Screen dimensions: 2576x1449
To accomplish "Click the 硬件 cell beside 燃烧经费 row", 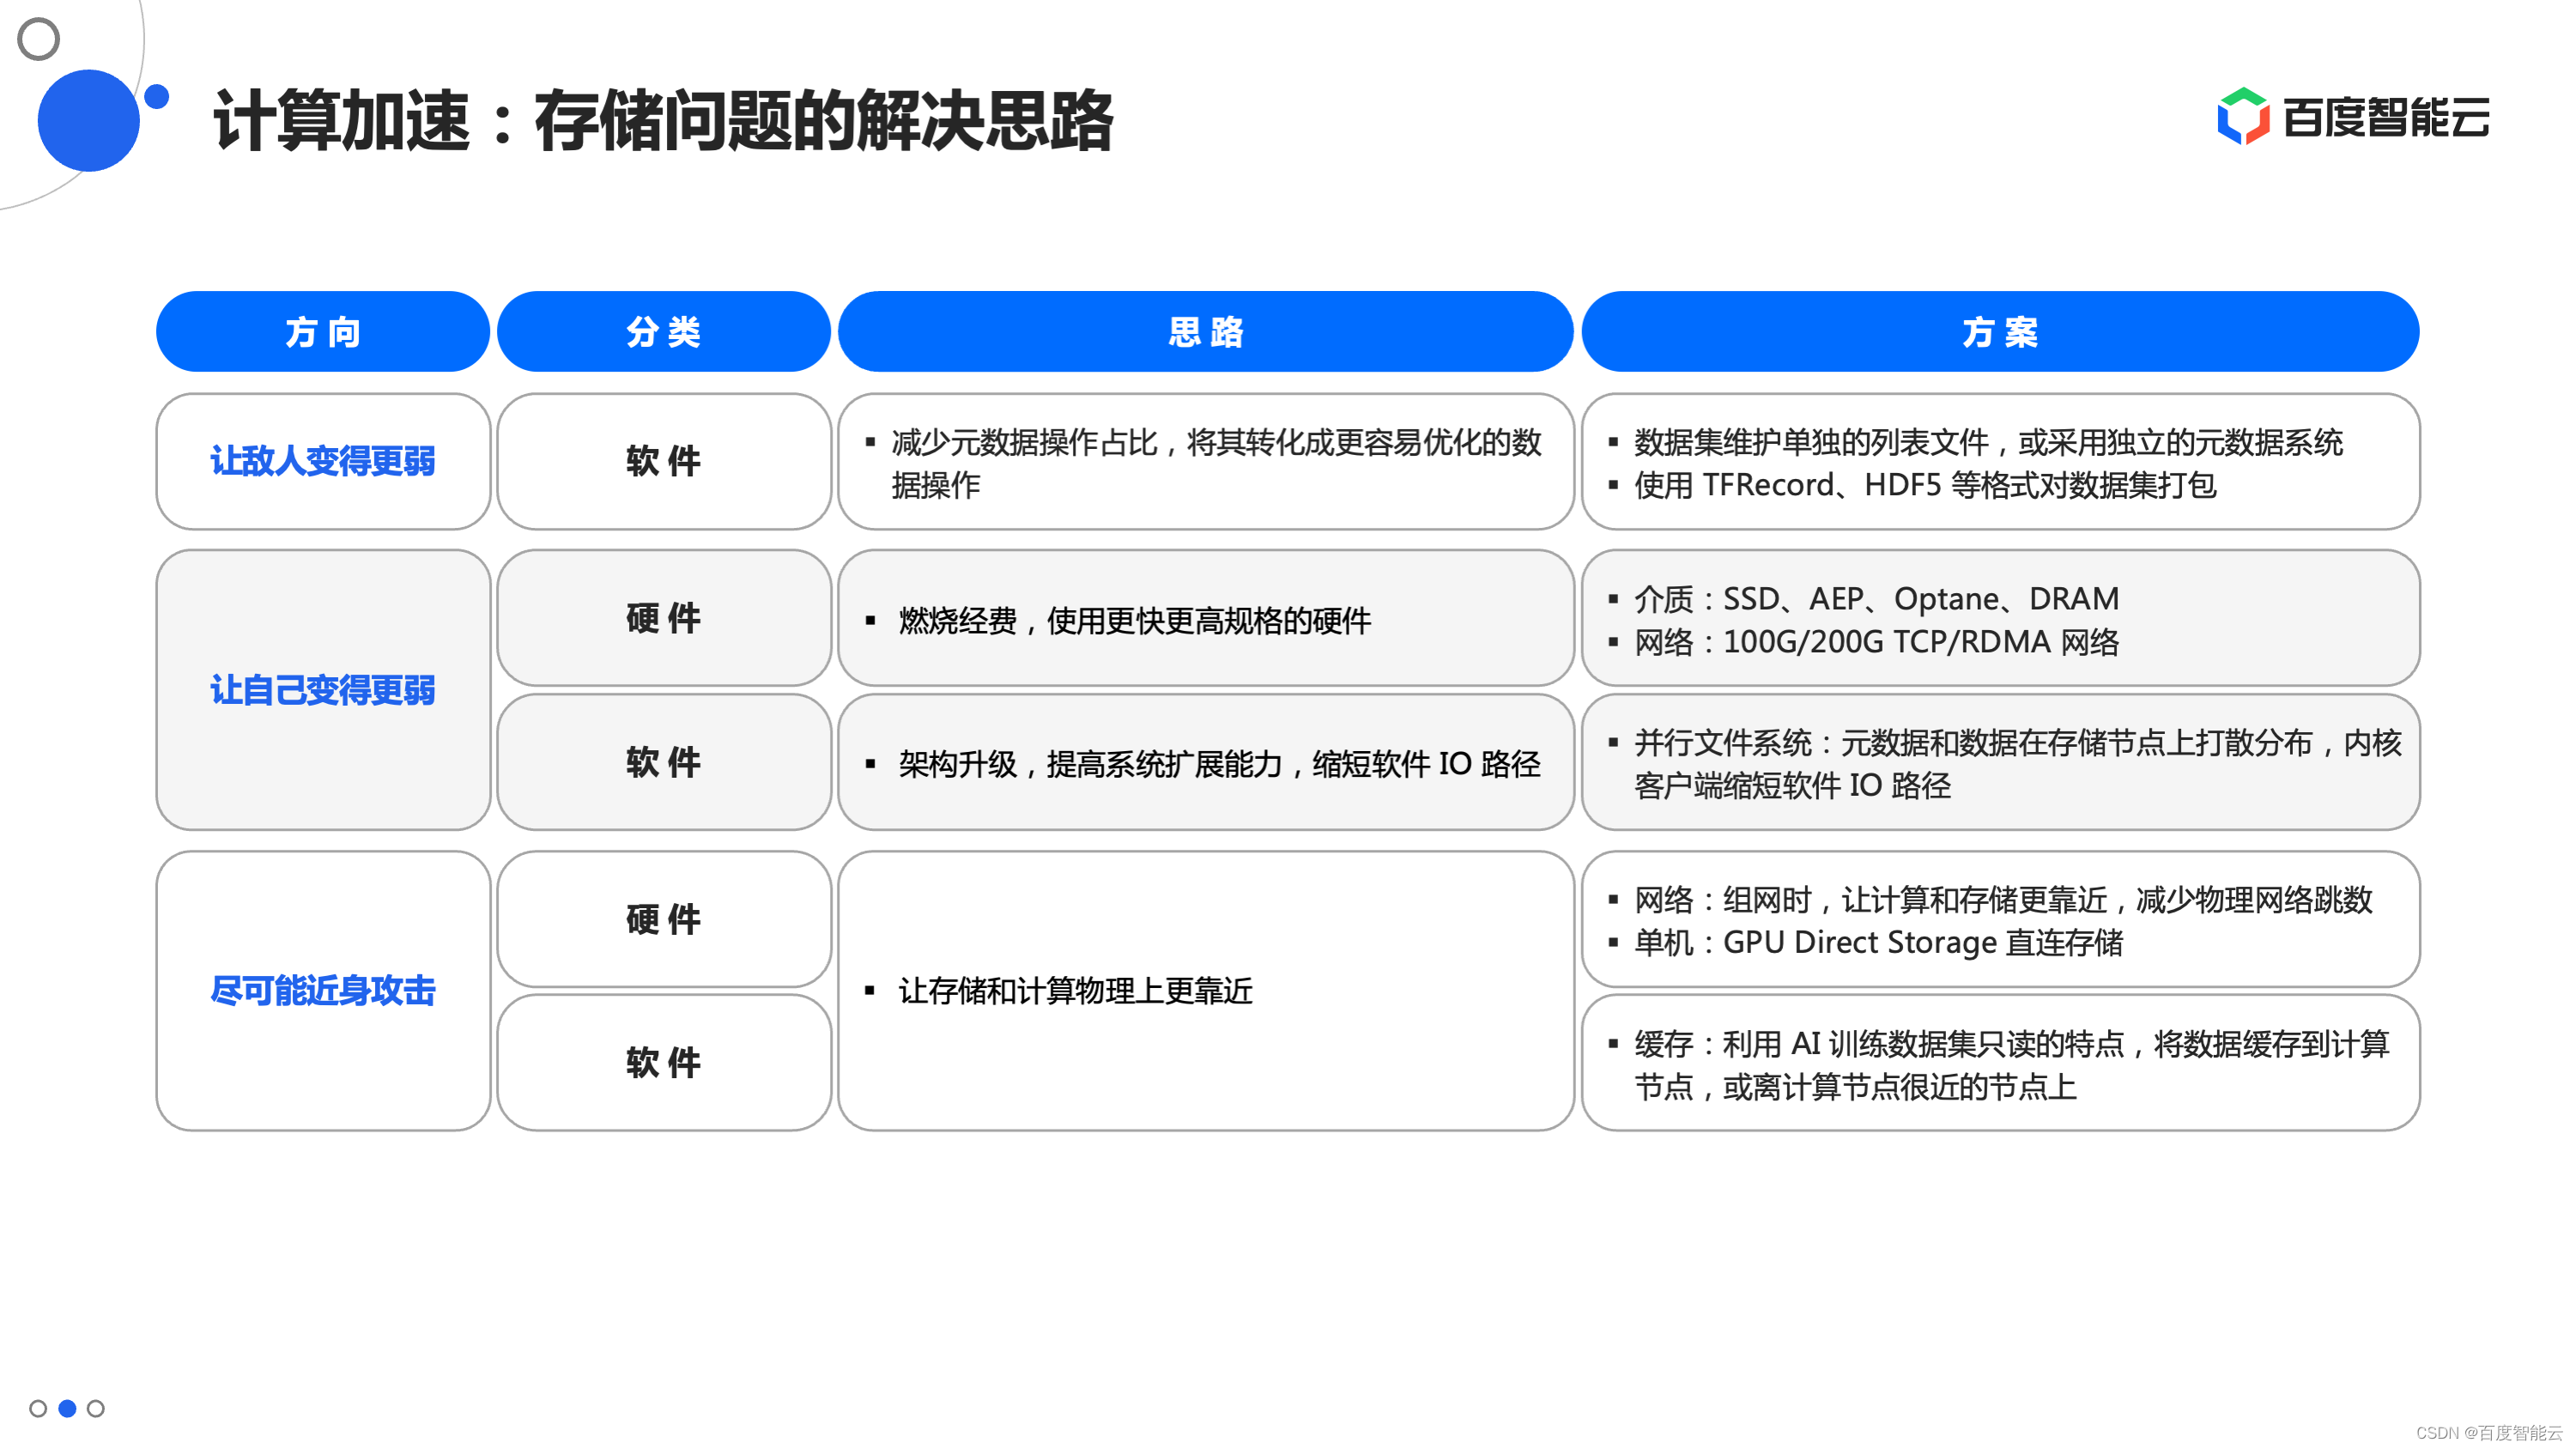I will [663, 618].
